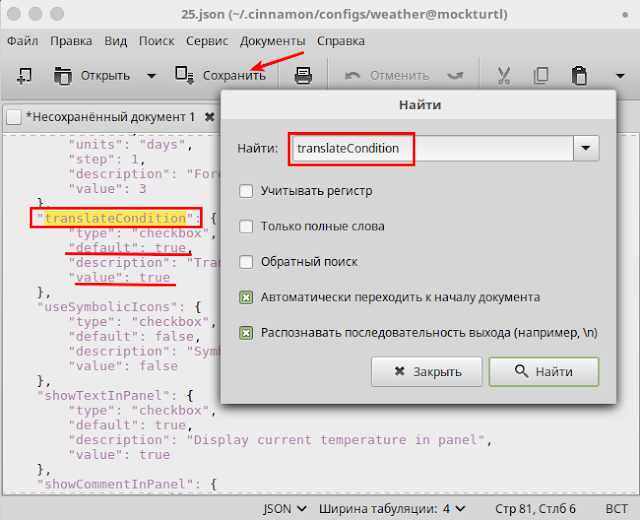Click the "useSymbolicIcons" line in editor
This screenshot has height=520, width=640.
[x=119, y=307]
